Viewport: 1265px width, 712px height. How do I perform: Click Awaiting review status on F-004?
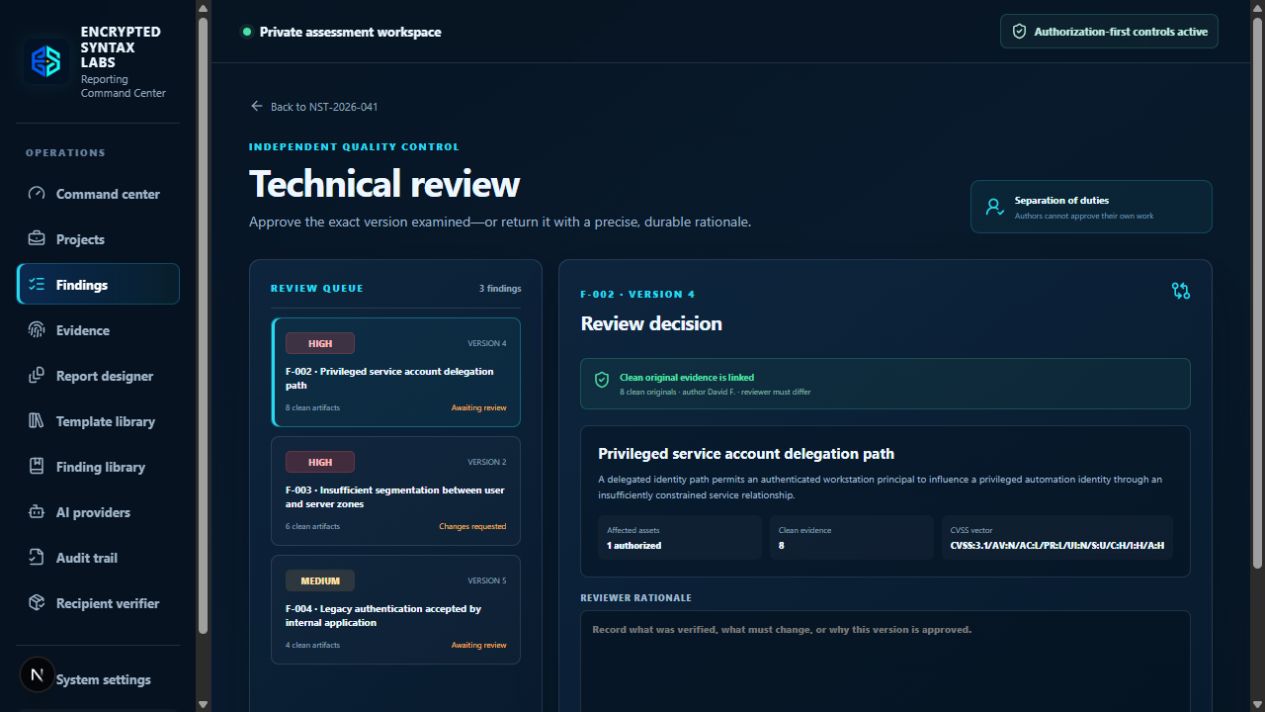479,645
